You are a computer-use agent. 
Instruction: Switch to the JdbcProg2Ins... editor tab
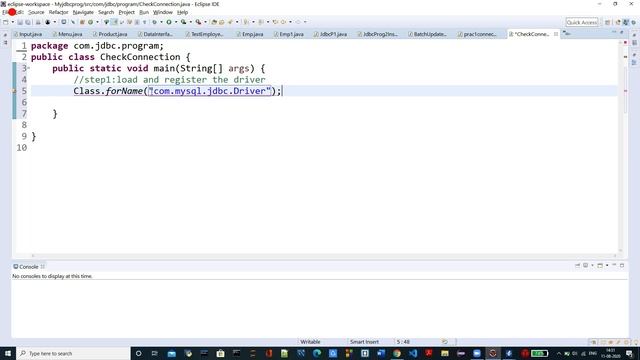pos(378,34)
